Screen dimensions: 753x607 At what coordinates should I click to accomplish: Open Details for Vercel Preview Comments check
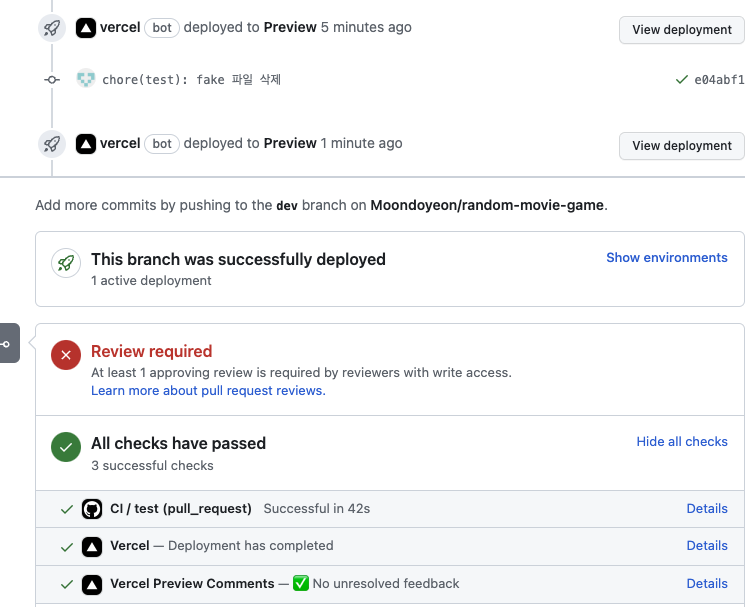click(706, 584)
